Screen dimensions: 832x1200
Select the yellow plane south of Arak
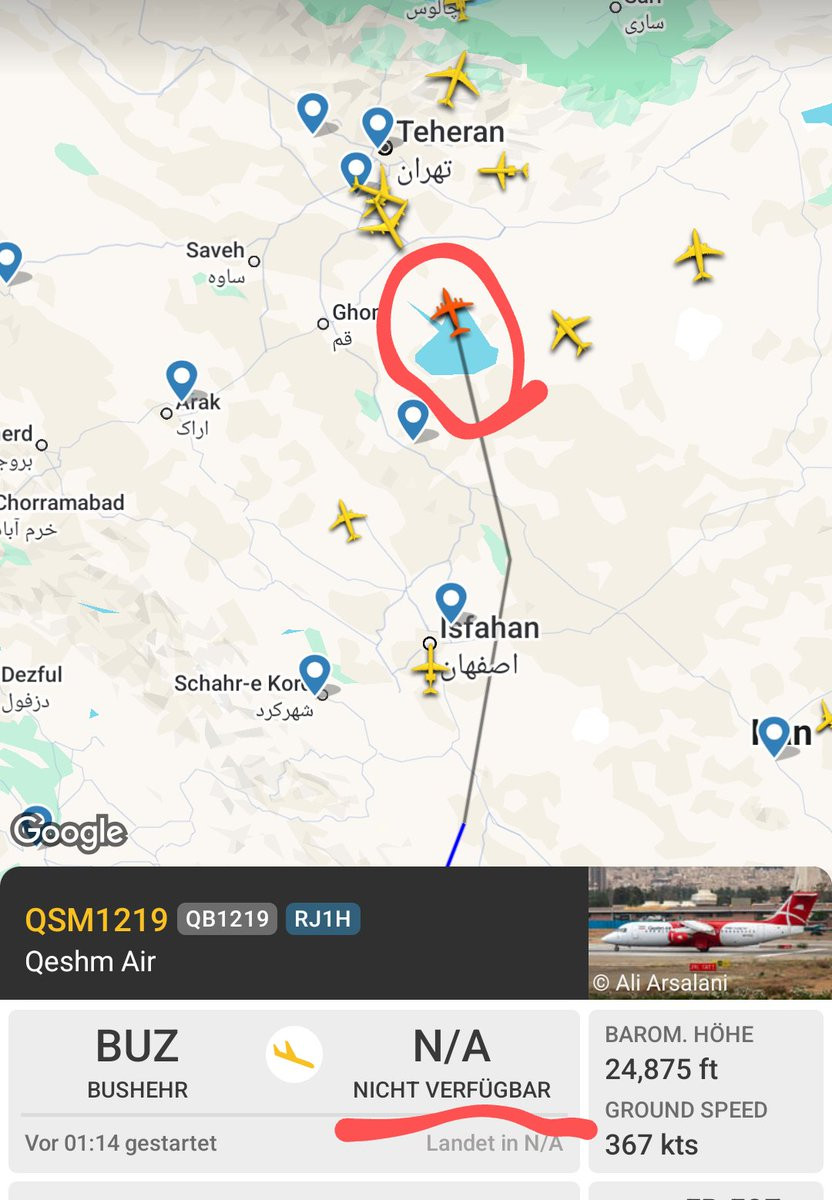tap(348, 520)
